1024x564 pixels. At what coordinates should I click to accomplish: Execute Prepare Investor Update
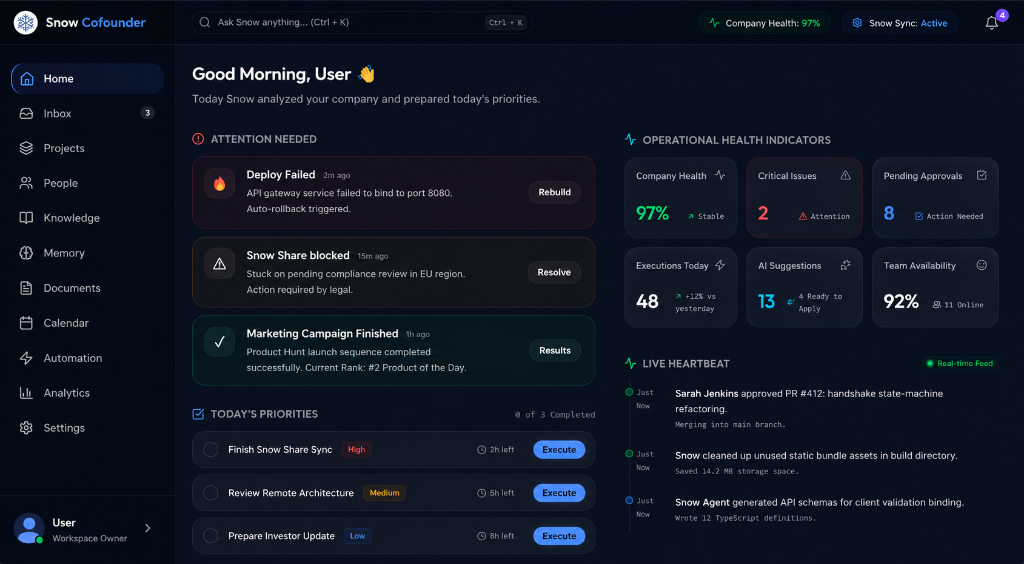[x=559, y=536]
